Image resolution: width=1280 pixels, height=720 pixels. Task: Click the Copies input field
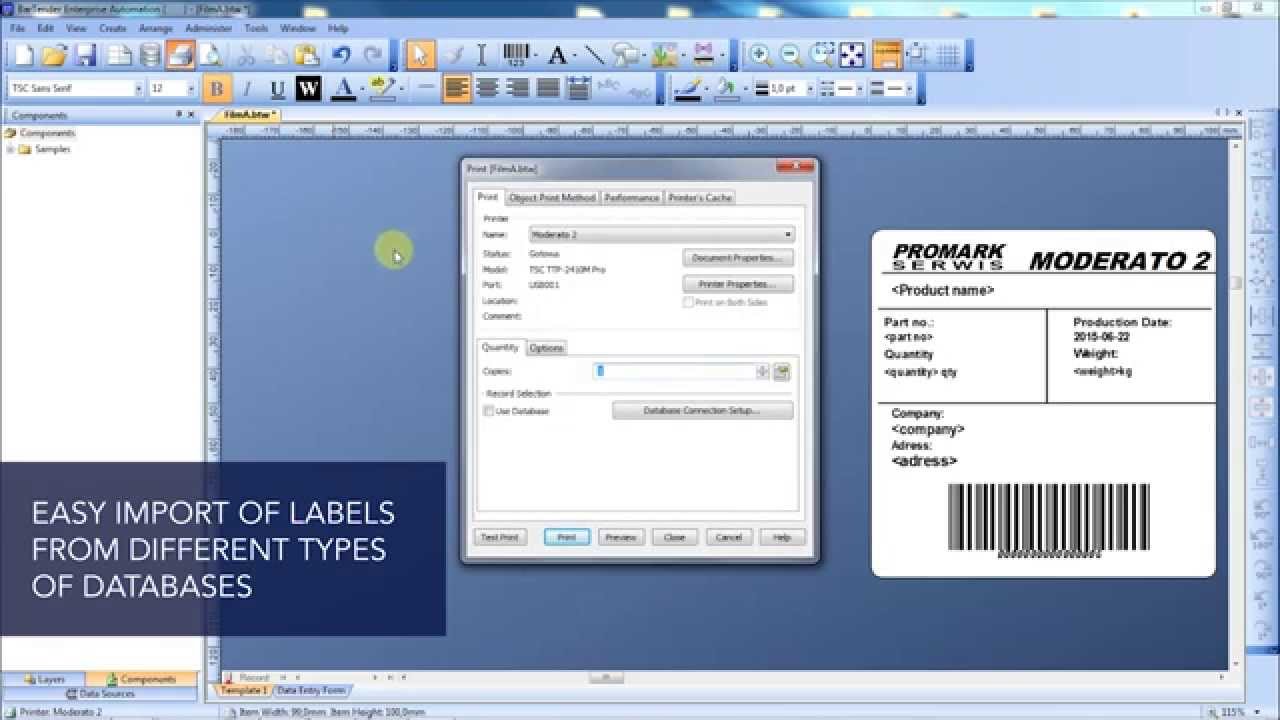[675, 371]
